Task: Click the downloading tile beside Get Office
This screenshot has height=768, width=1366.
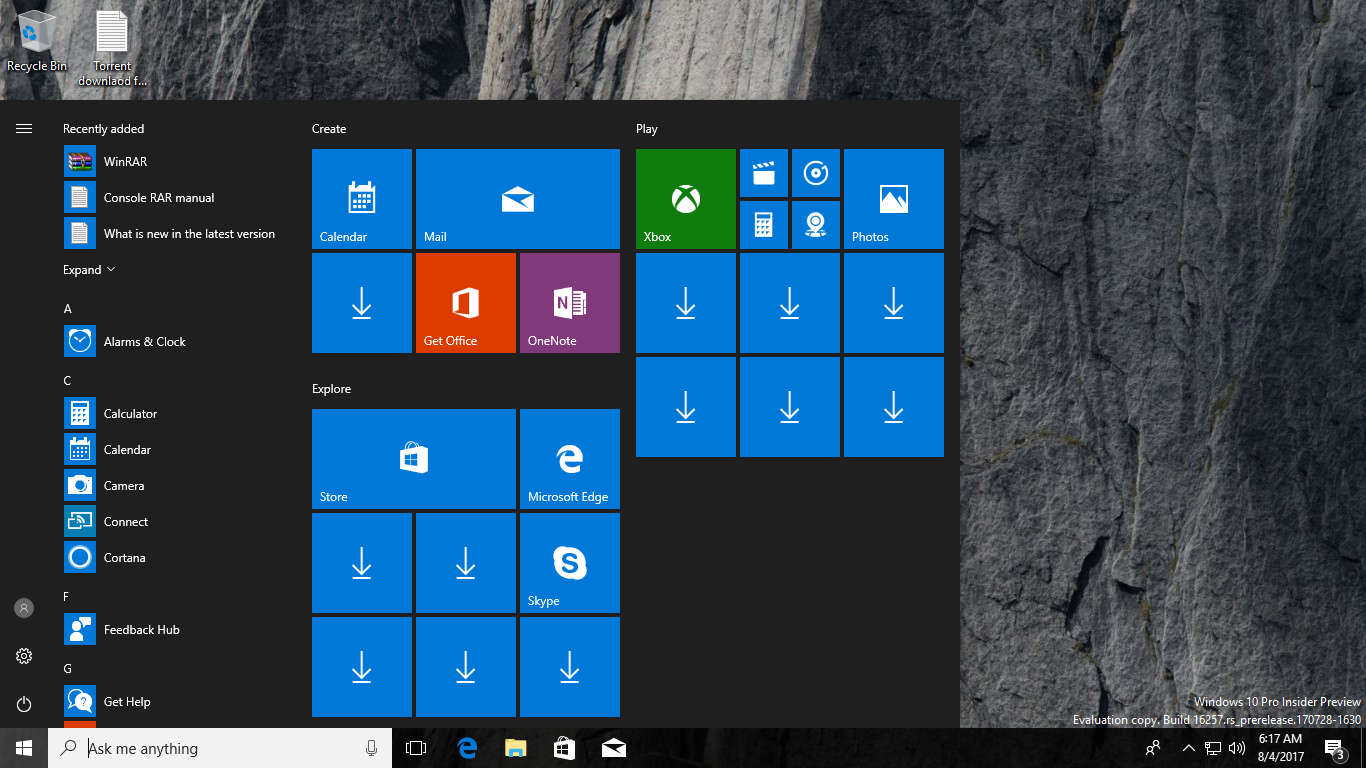Action: pyautogui.click(x=362, y=303)
